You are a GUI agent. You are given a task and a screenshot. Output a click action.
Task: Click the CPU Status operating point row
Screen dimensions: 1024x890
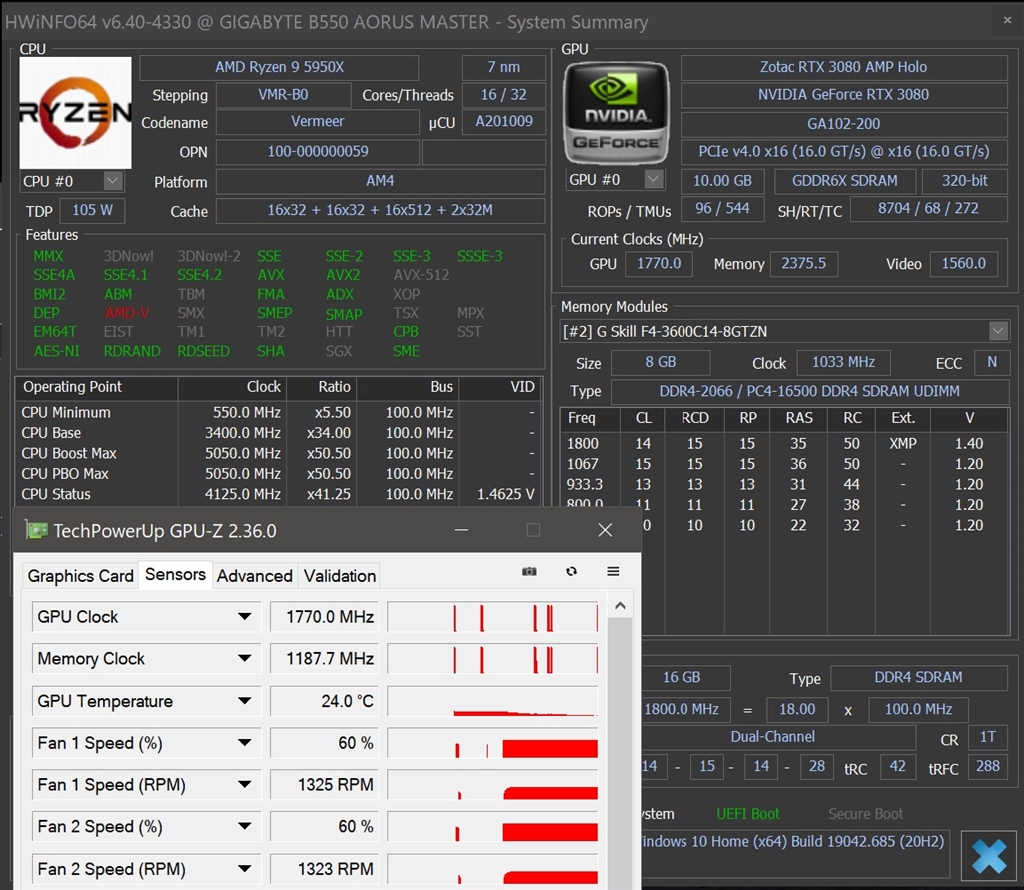279,494
